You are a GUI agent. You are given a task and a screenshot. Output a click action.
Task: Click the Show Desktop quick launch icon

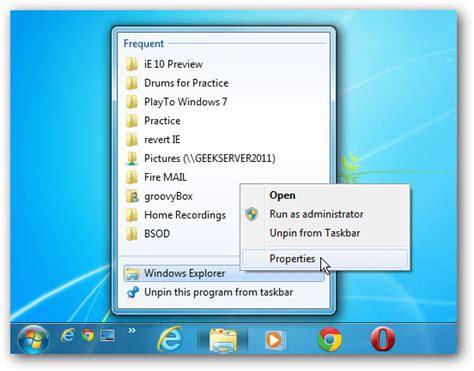point(107,335)
